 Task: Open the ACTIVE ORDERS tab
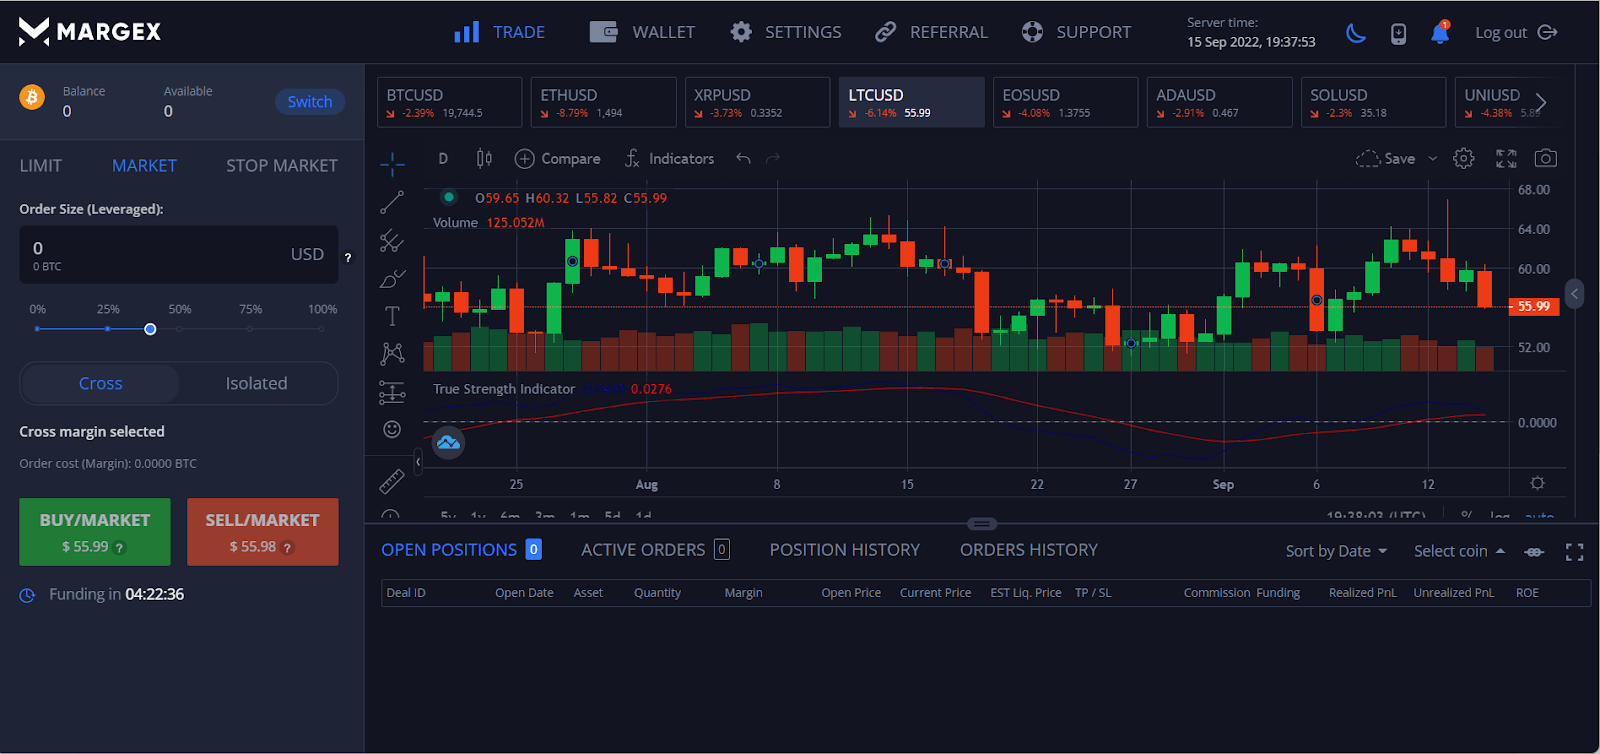[x=655, y=550]
